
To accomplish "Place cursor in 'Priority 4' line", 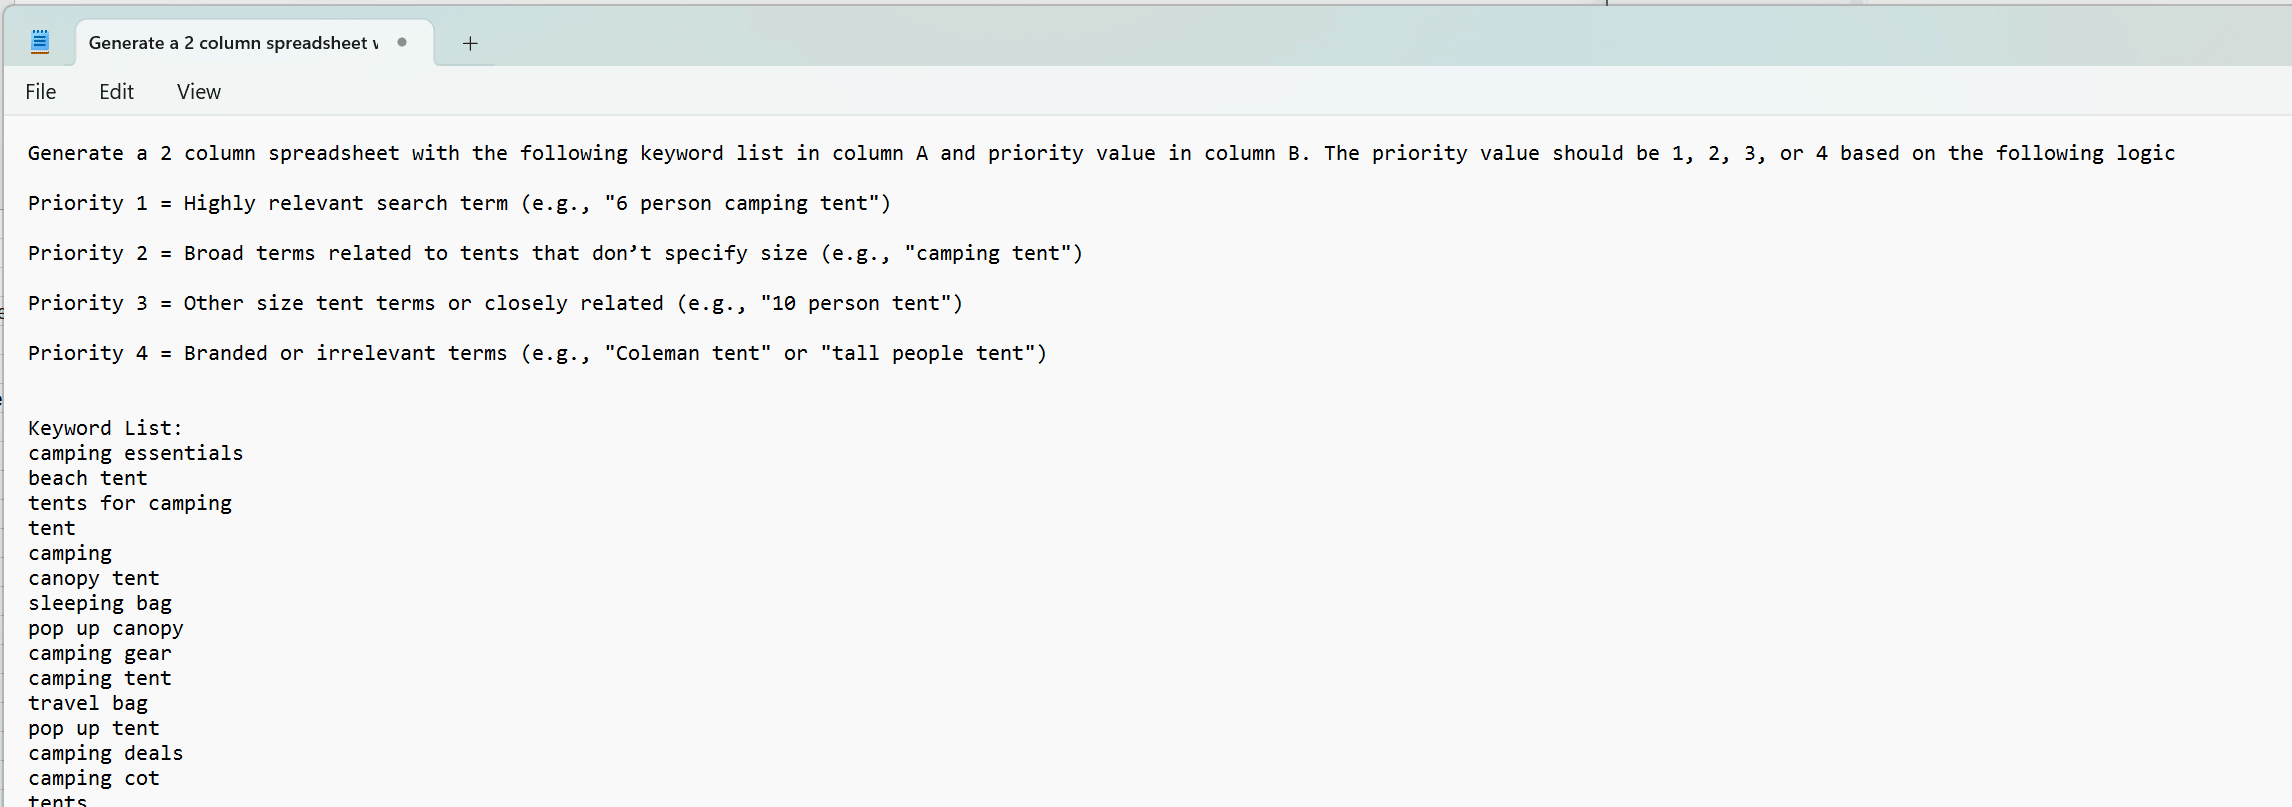I will tap(537, 353).
